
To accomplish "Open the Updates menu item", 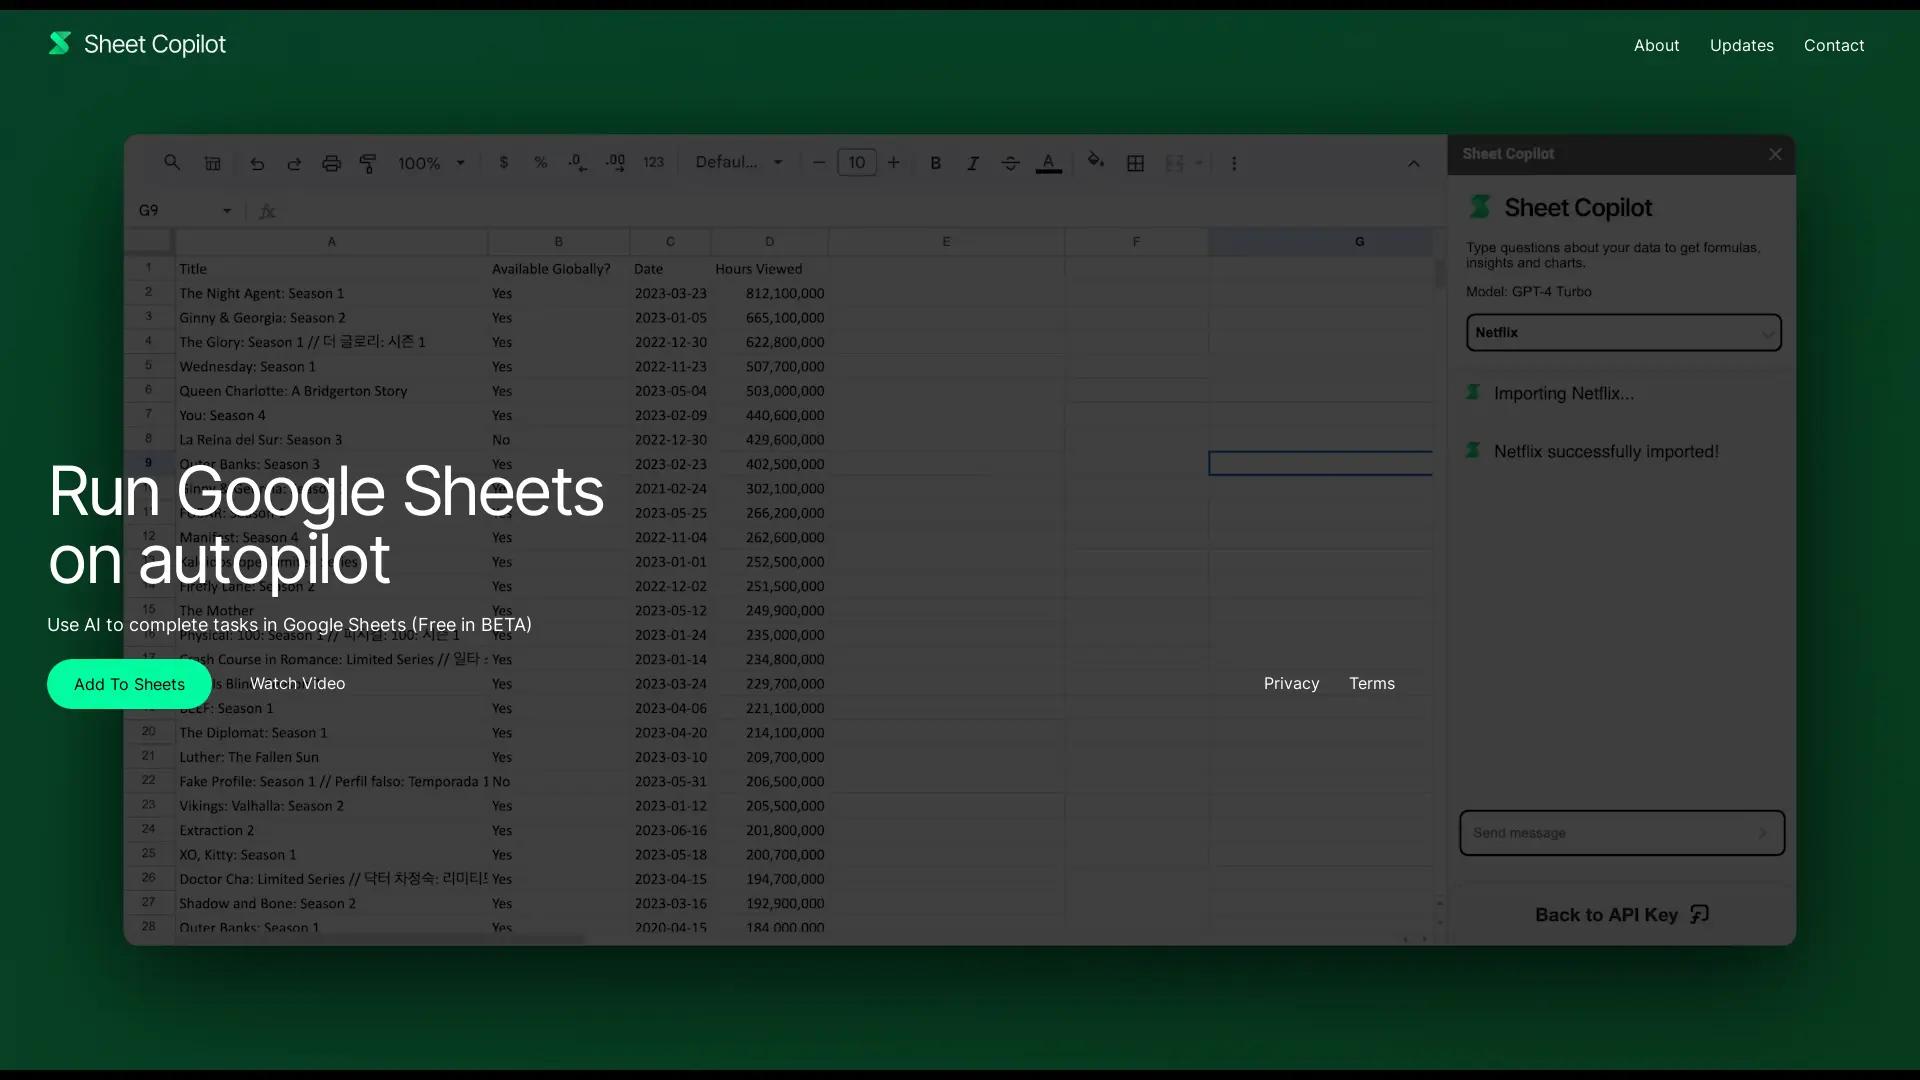I will (x=1741, y=45).
